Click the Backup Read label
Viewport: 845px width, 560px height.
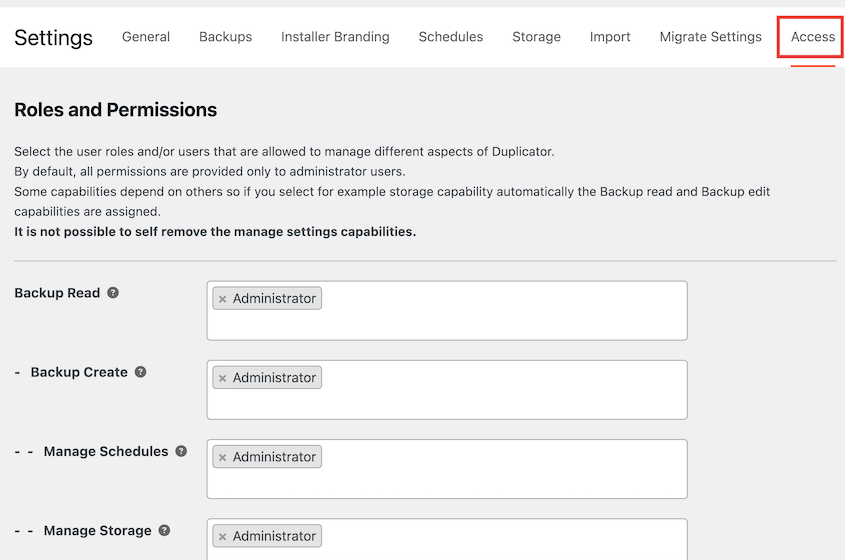pyautogui.click(x=57, y=293)
